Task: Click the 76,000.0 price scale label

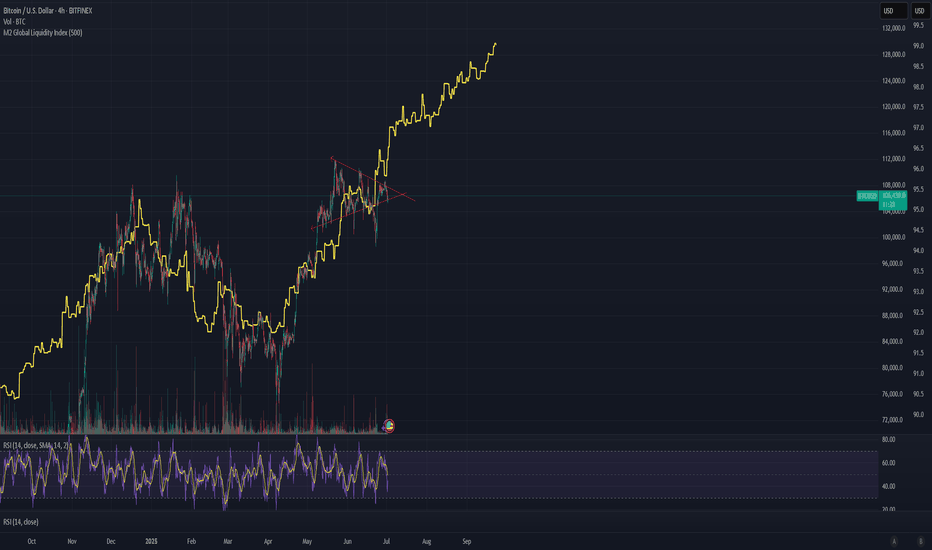Action: [x=893, y=394]
